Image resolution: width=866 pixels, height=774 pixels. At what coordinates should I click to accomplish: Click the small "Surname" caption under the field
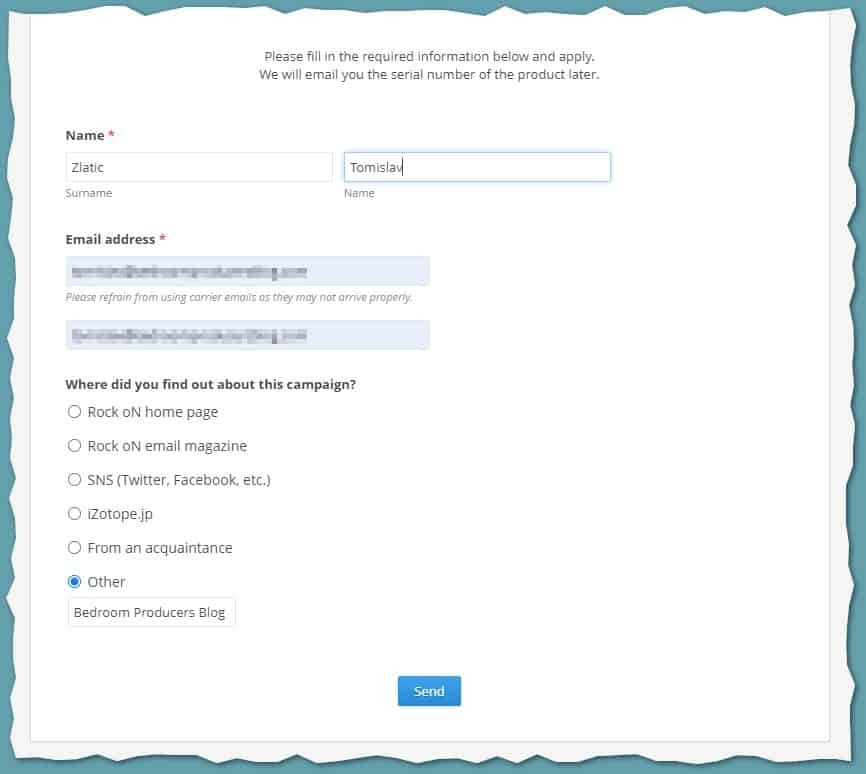[x=89, y=193]
